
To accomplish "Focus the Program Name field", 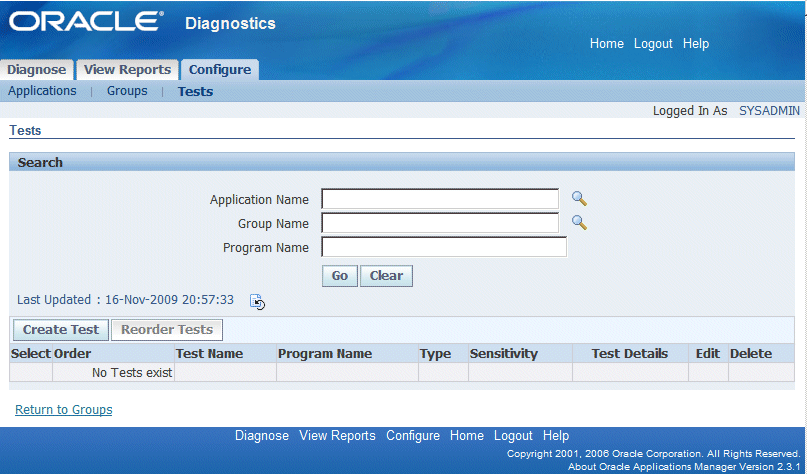I will (444, 247).
